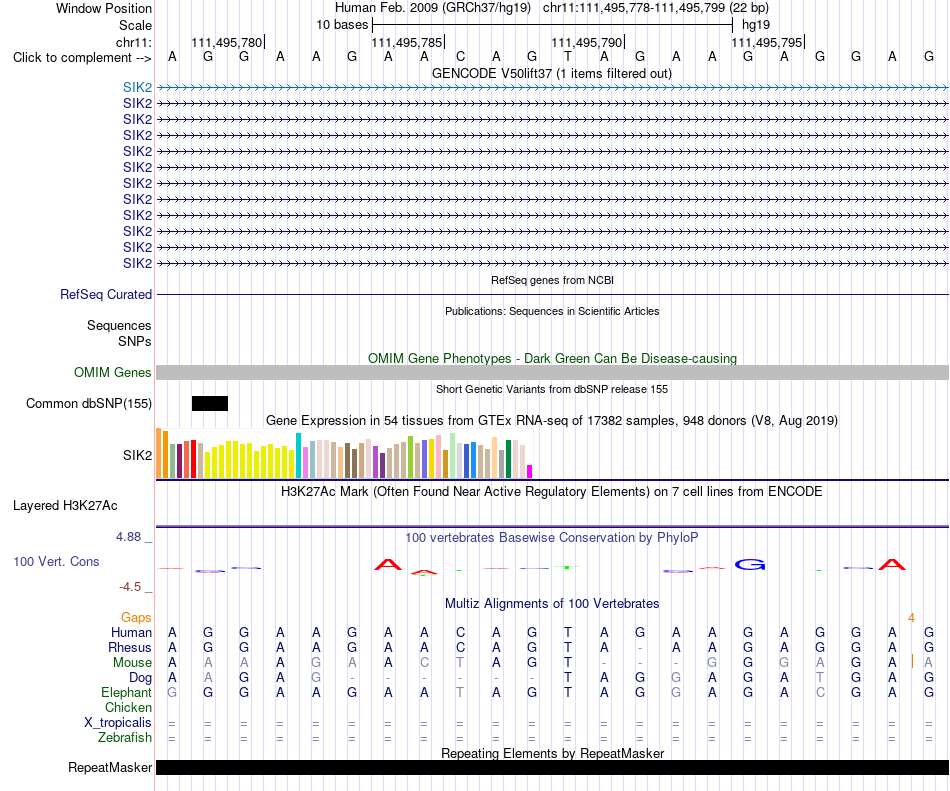Screen dimensions: 950x791
Task: Open the RepeatMasker track label
Action: (110, 767)
